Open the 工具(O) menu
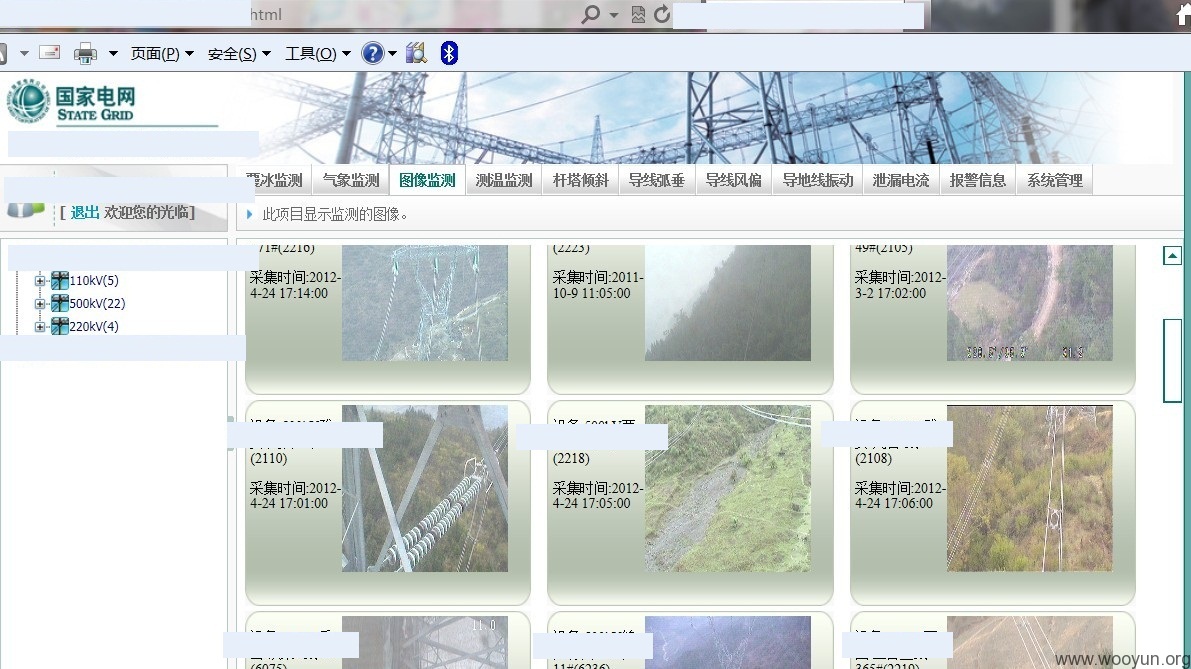This screenshot has height=669, width=1191. (x=317, y=53)
